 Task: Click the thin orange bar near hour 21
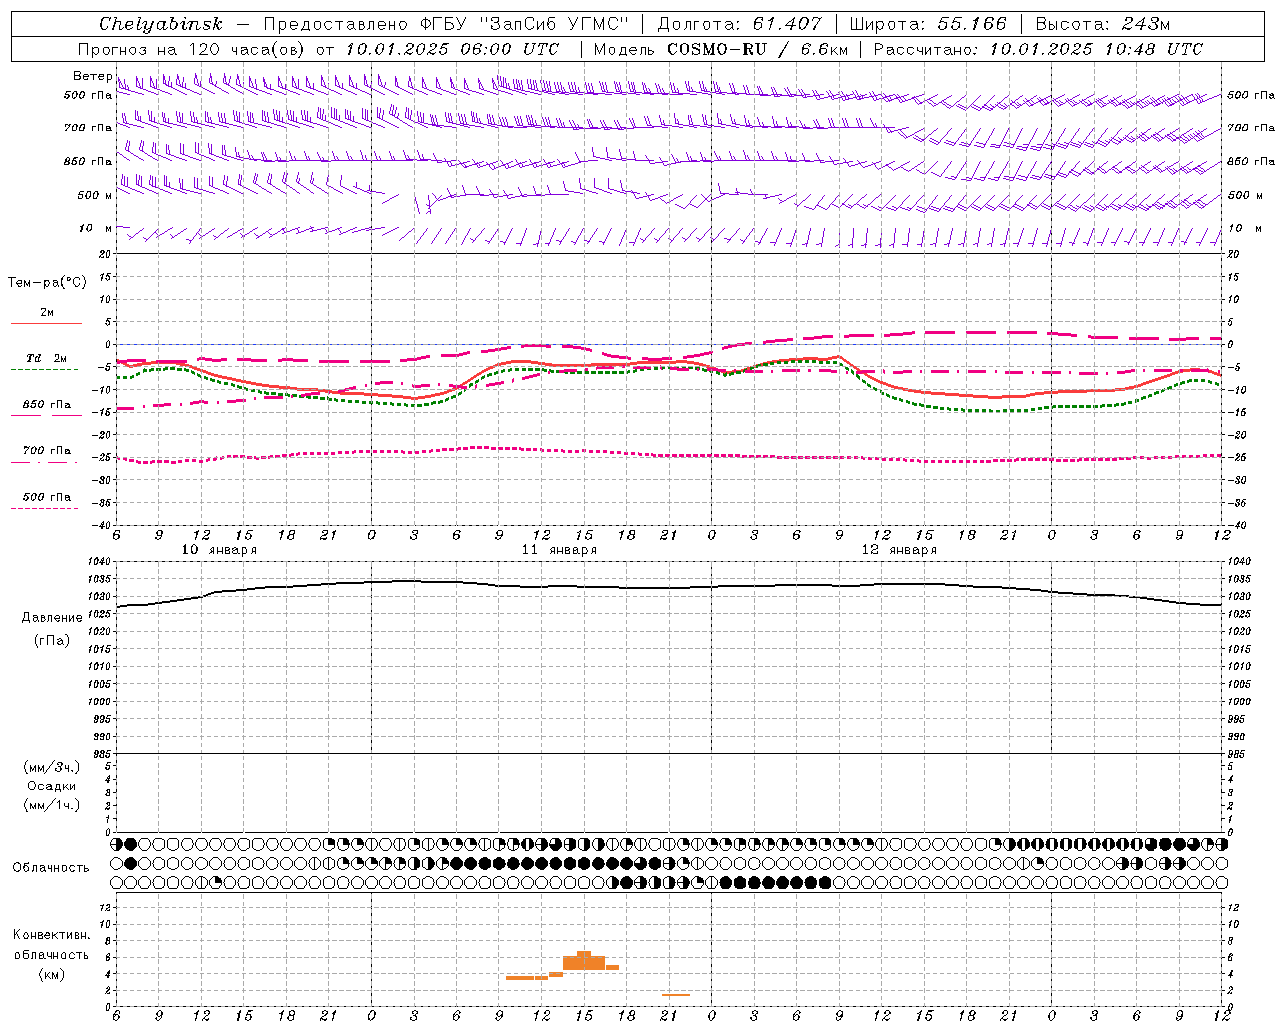(676, 994)
